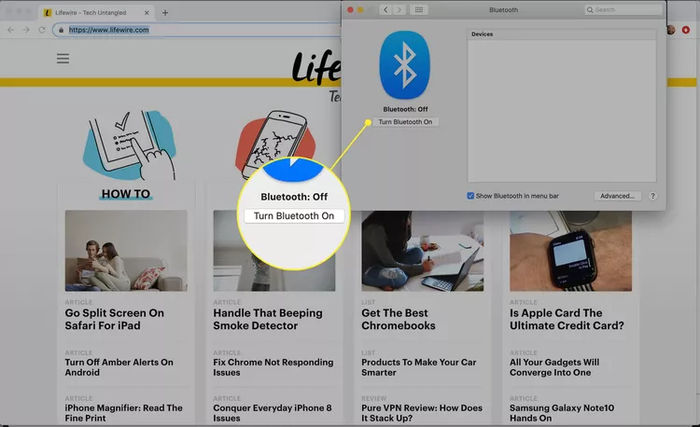700x427 pixels.
Task: Close the Lifewire - Tech Untangled tab
Action: pos(146,13)
